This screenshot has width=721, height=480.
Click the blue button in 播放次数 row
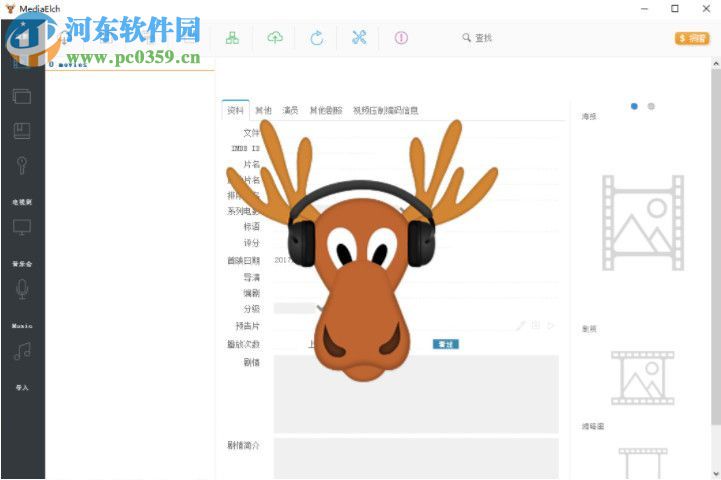pyautogui.click(x=446, y=344)
